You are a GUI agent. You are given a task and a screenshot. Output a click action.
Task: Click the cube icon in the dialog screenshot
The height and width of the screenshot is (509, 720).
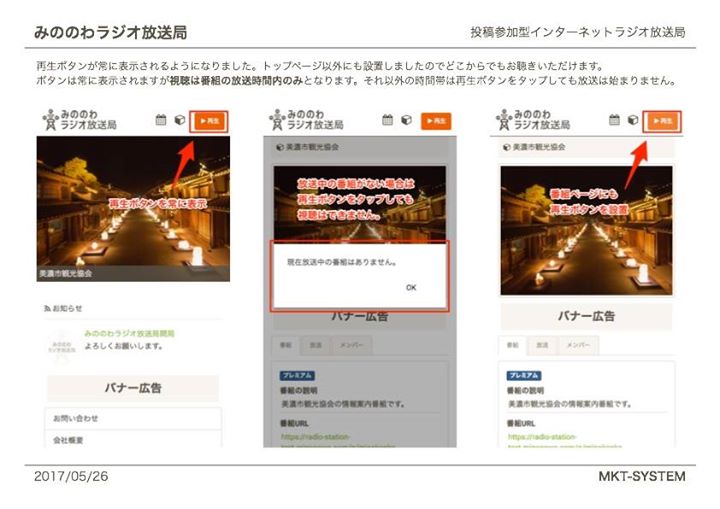point(406,120)
